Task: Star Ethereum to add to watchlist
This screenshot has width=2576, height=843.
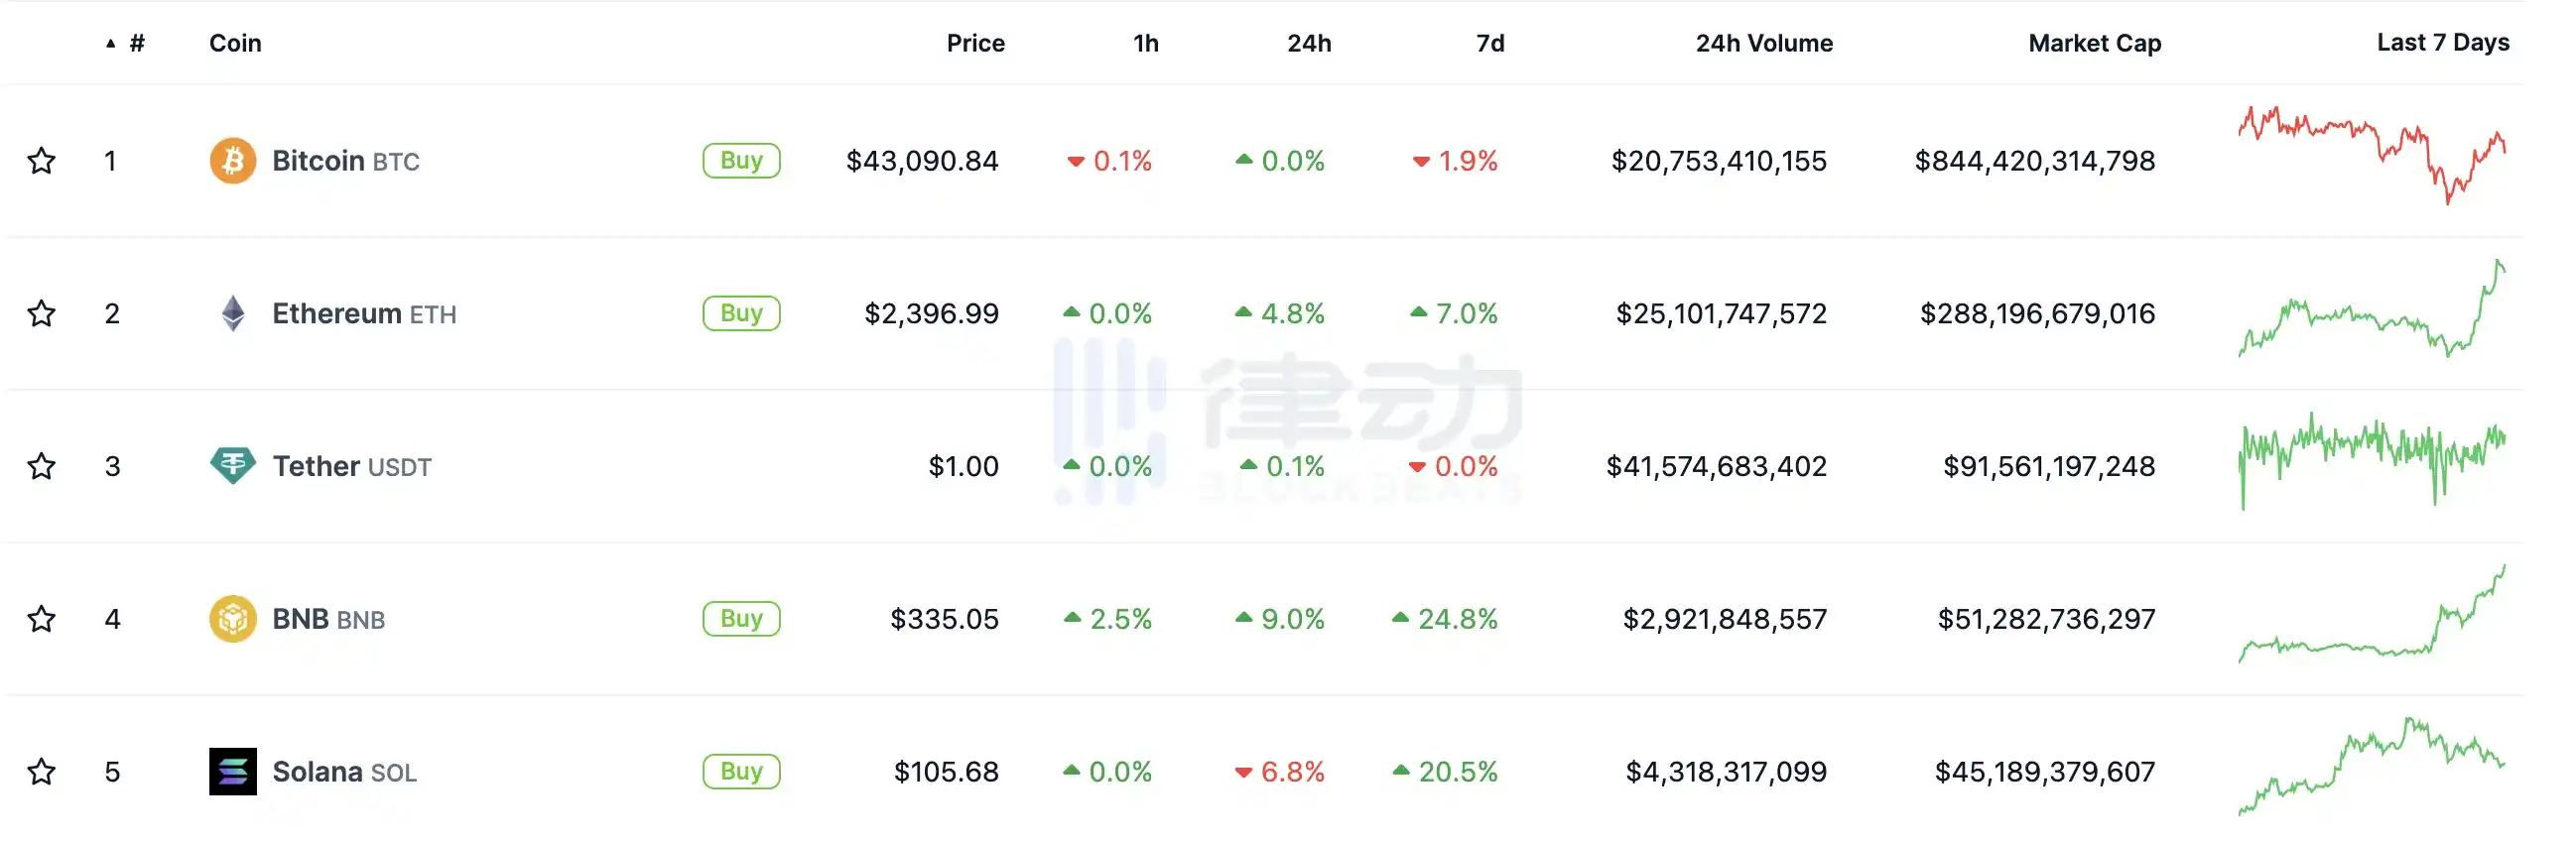Action: pyautogui.click(x=41, y=313)
